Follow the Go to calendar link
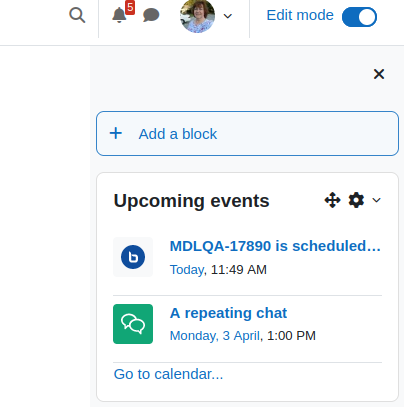The image size is (404, 407). [x=168, y=374]
